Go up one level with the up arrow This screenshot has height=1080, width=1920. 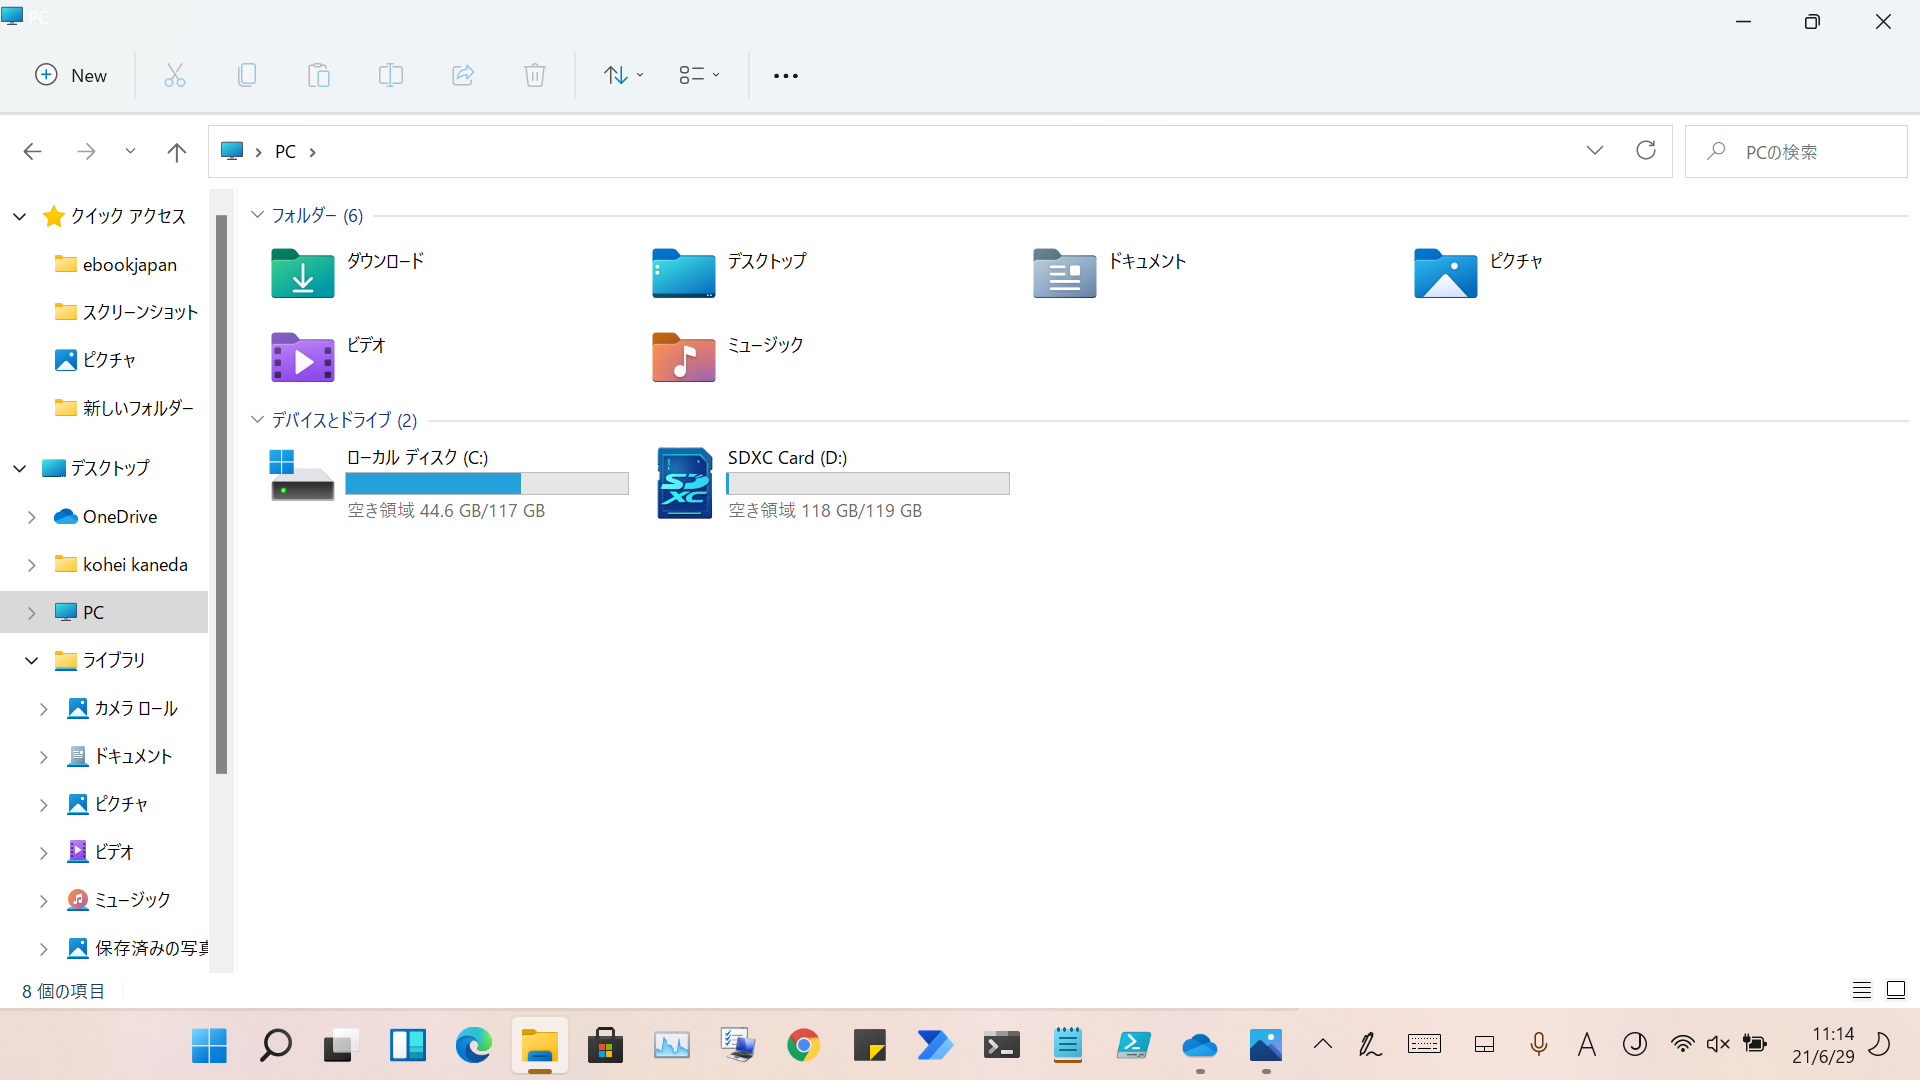[x=177, y=152]
